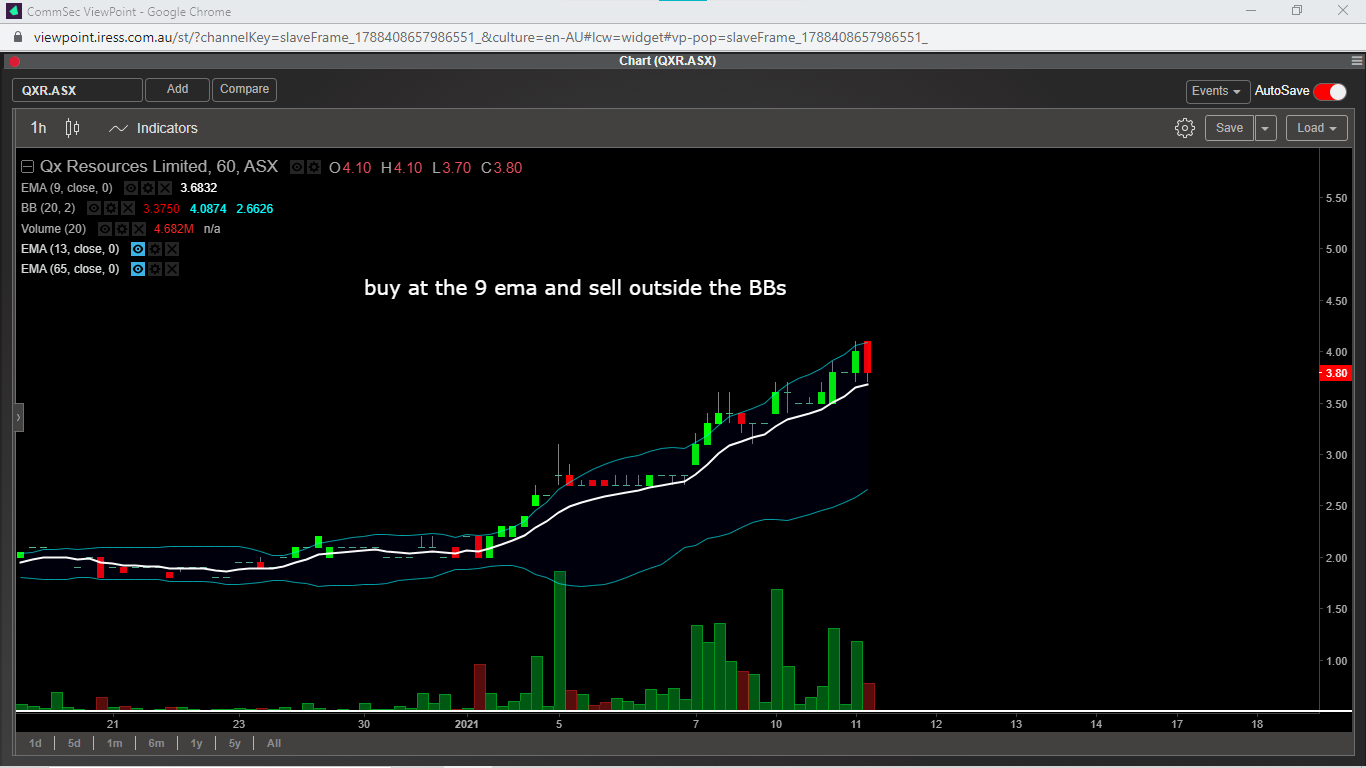The height and width of the screenshot is (768, 1366).
Task: Click the BB middle value 3.3750
Action: tap(161, 209)
